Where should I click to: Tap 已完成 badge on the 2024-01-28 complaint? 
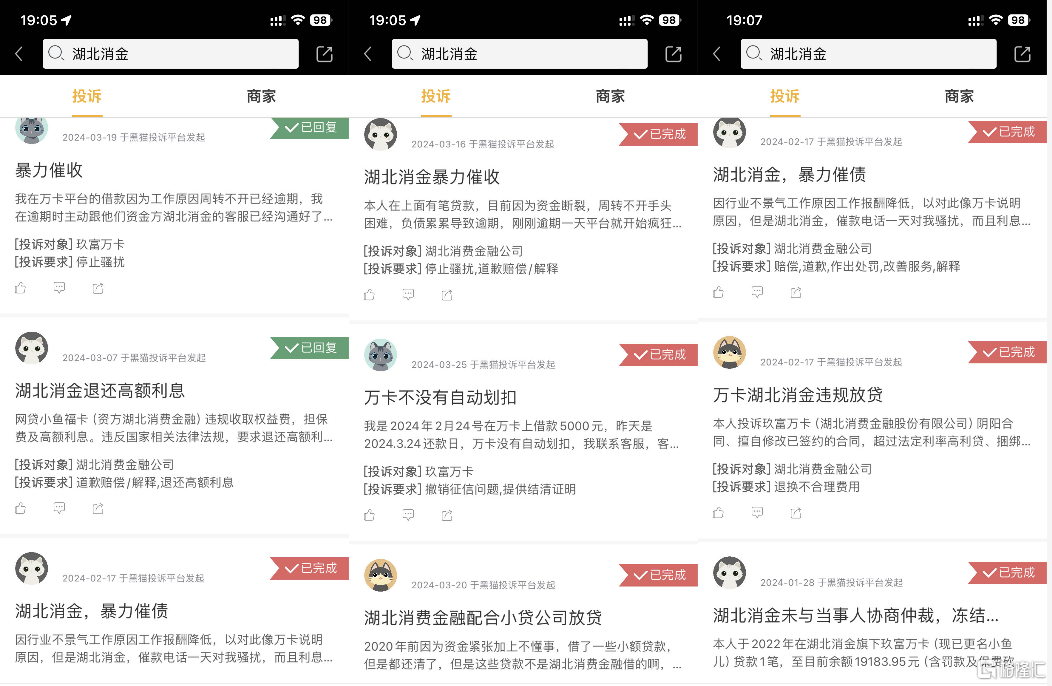coord(1007,573)
